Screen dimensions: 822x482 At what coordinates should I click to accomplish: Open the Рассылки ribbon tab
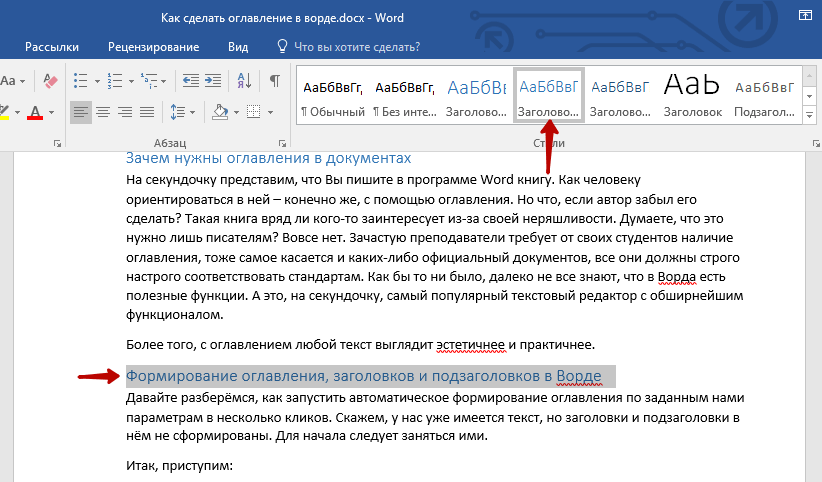(54, 46)
